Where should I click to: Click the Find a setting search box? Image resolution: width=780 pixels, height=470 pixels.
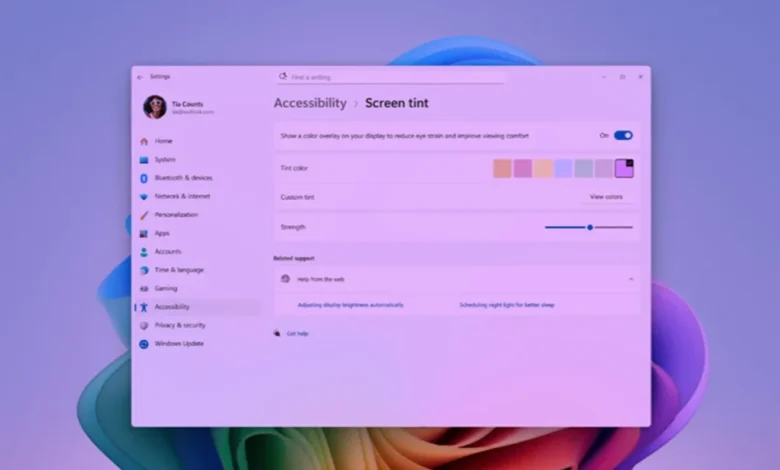point(390,77)
